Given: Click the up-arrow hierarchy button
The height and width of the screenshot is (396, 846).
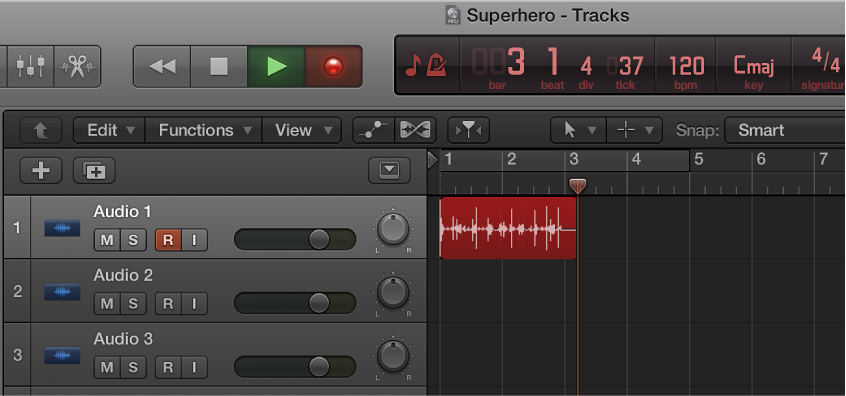Looking at the screenshot, I should pos(41,130).
